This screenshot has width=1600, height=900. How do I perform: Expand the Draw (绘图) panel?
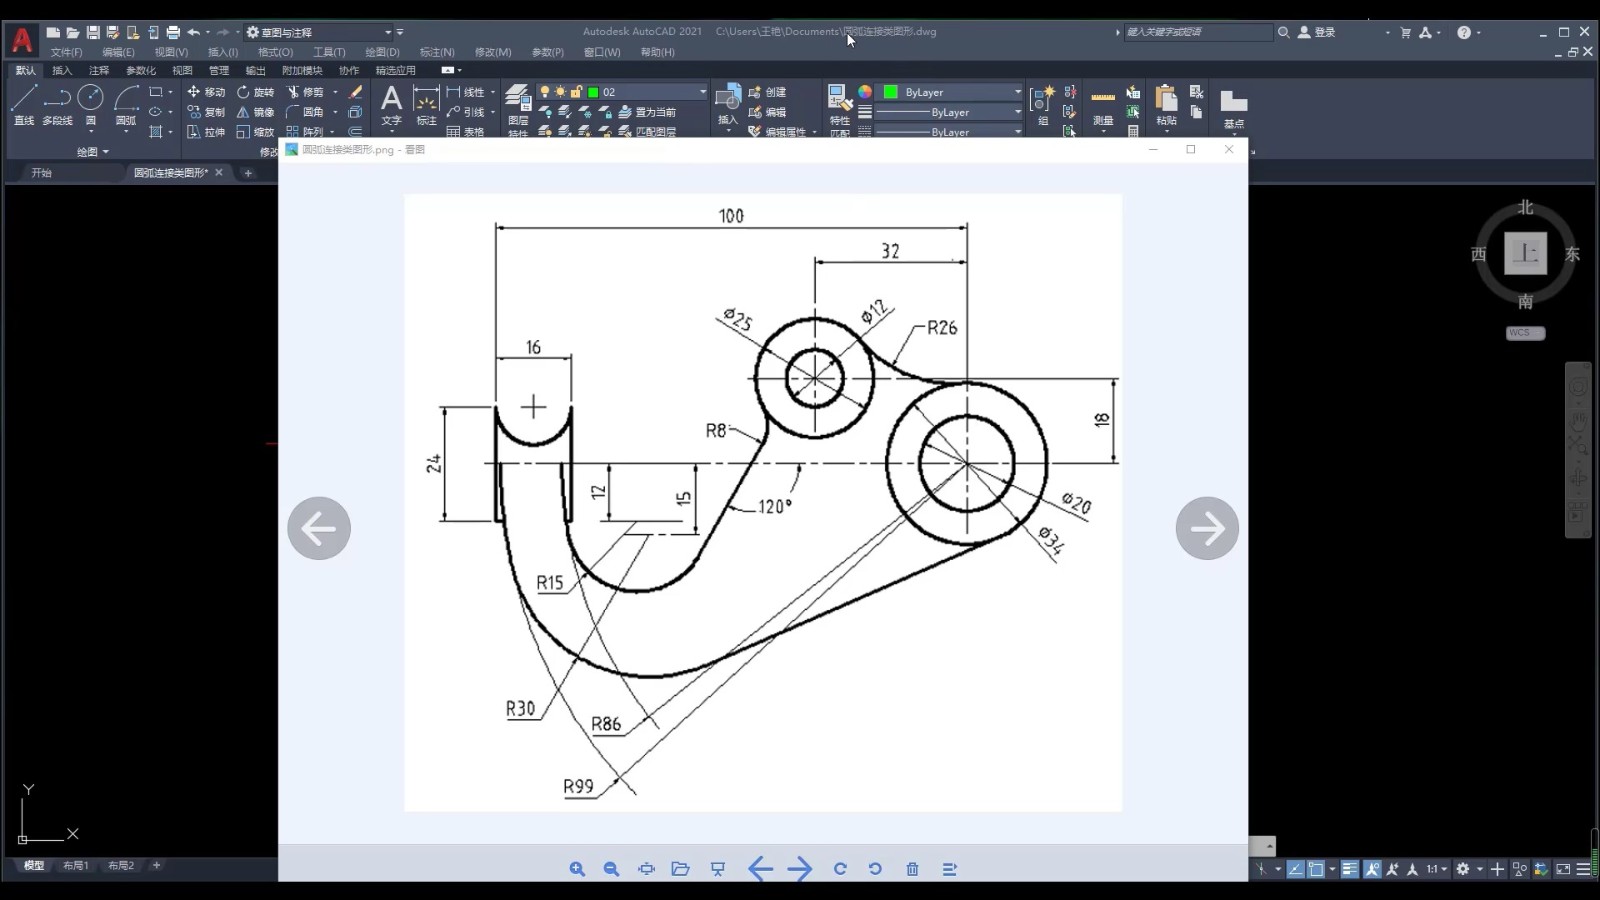(x=93, y=152)
